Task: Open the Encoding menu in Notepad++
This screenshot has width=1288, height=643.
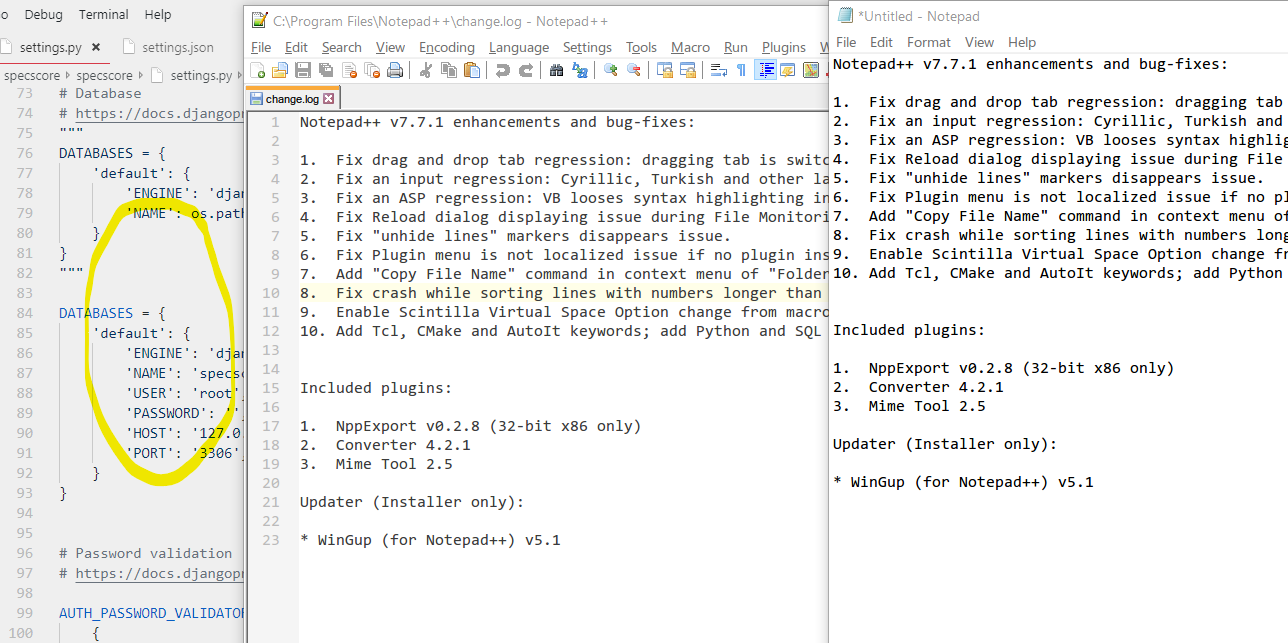Action: point(447,47)
